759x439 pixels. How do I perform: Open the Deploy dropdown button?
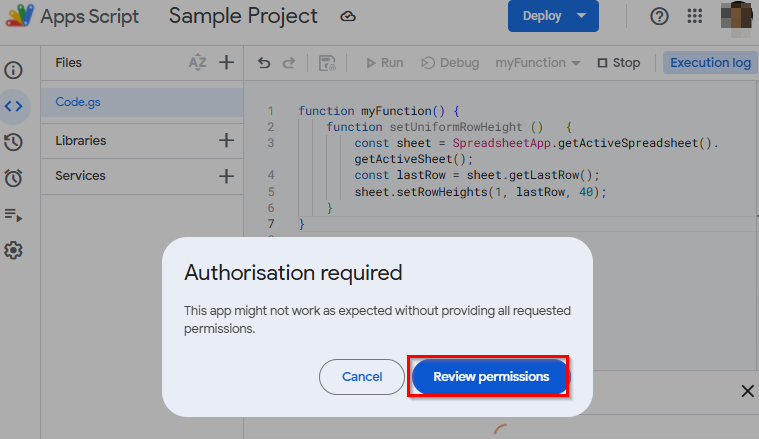(553, 17)
